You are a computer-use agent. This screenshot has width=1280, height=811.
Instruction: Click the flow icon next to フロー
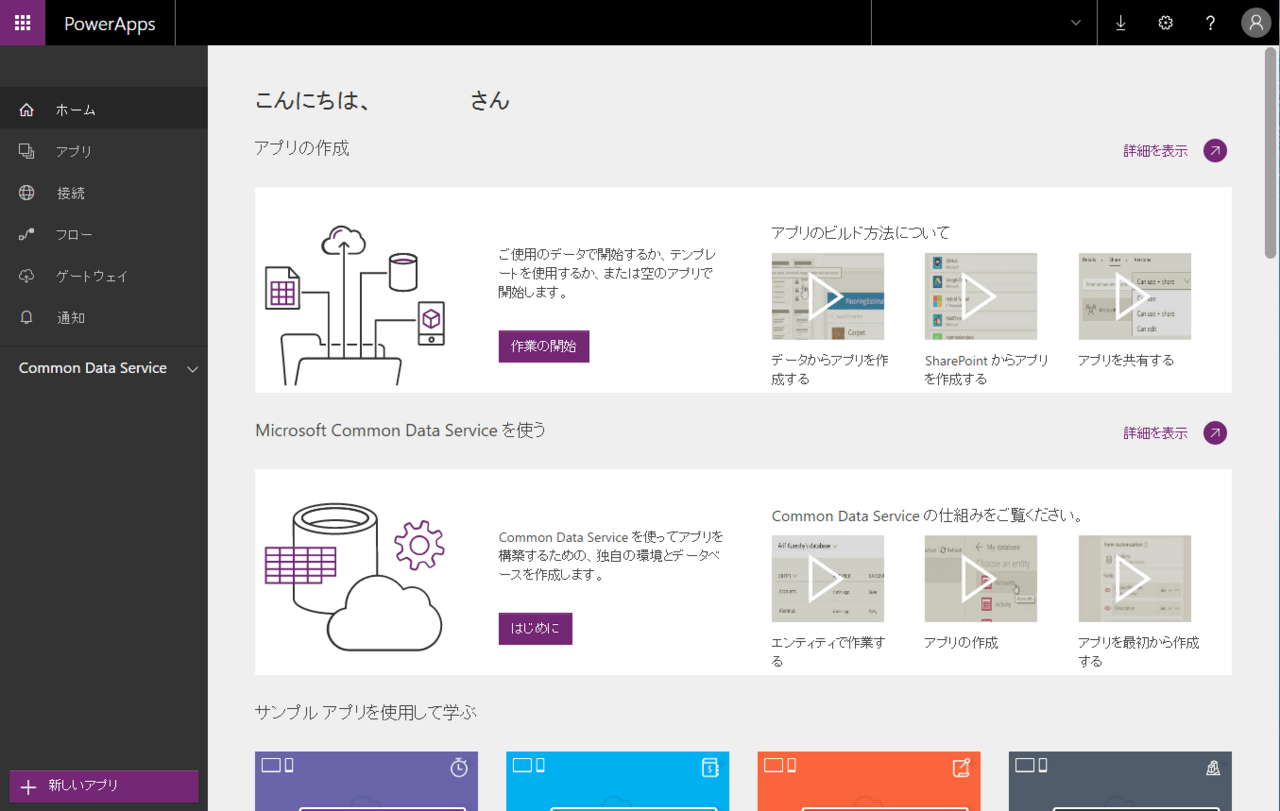point(27,234)
